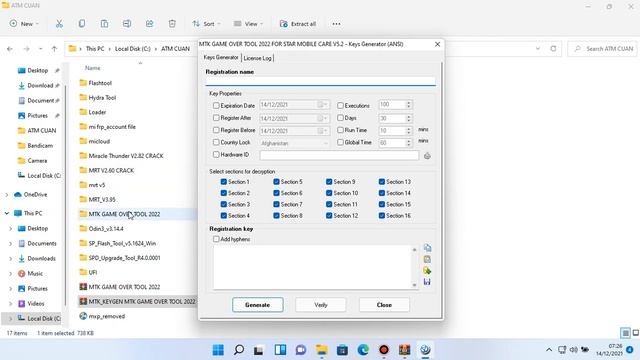Uncheck Section 1 checkbox
The width and height of the screenshot is (640, 360).
pyautogui.click(x=224, y=182)
